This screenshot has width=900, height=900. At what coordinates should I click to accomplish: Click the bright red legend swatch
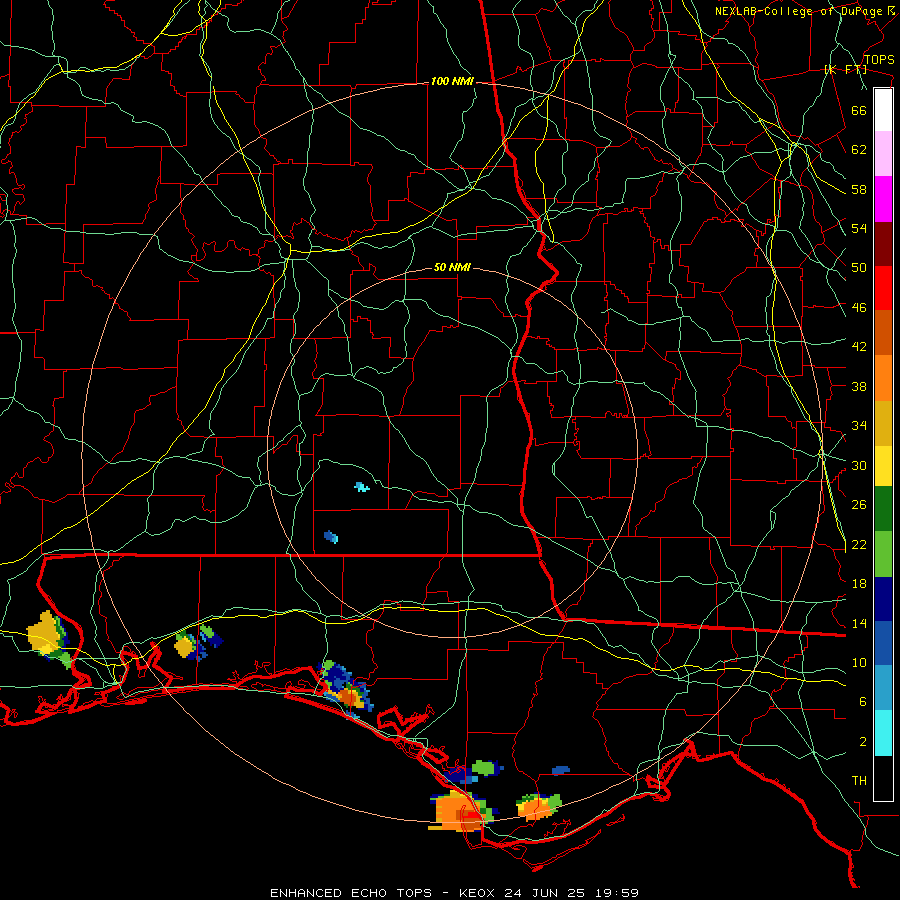[x=883, y=288]
